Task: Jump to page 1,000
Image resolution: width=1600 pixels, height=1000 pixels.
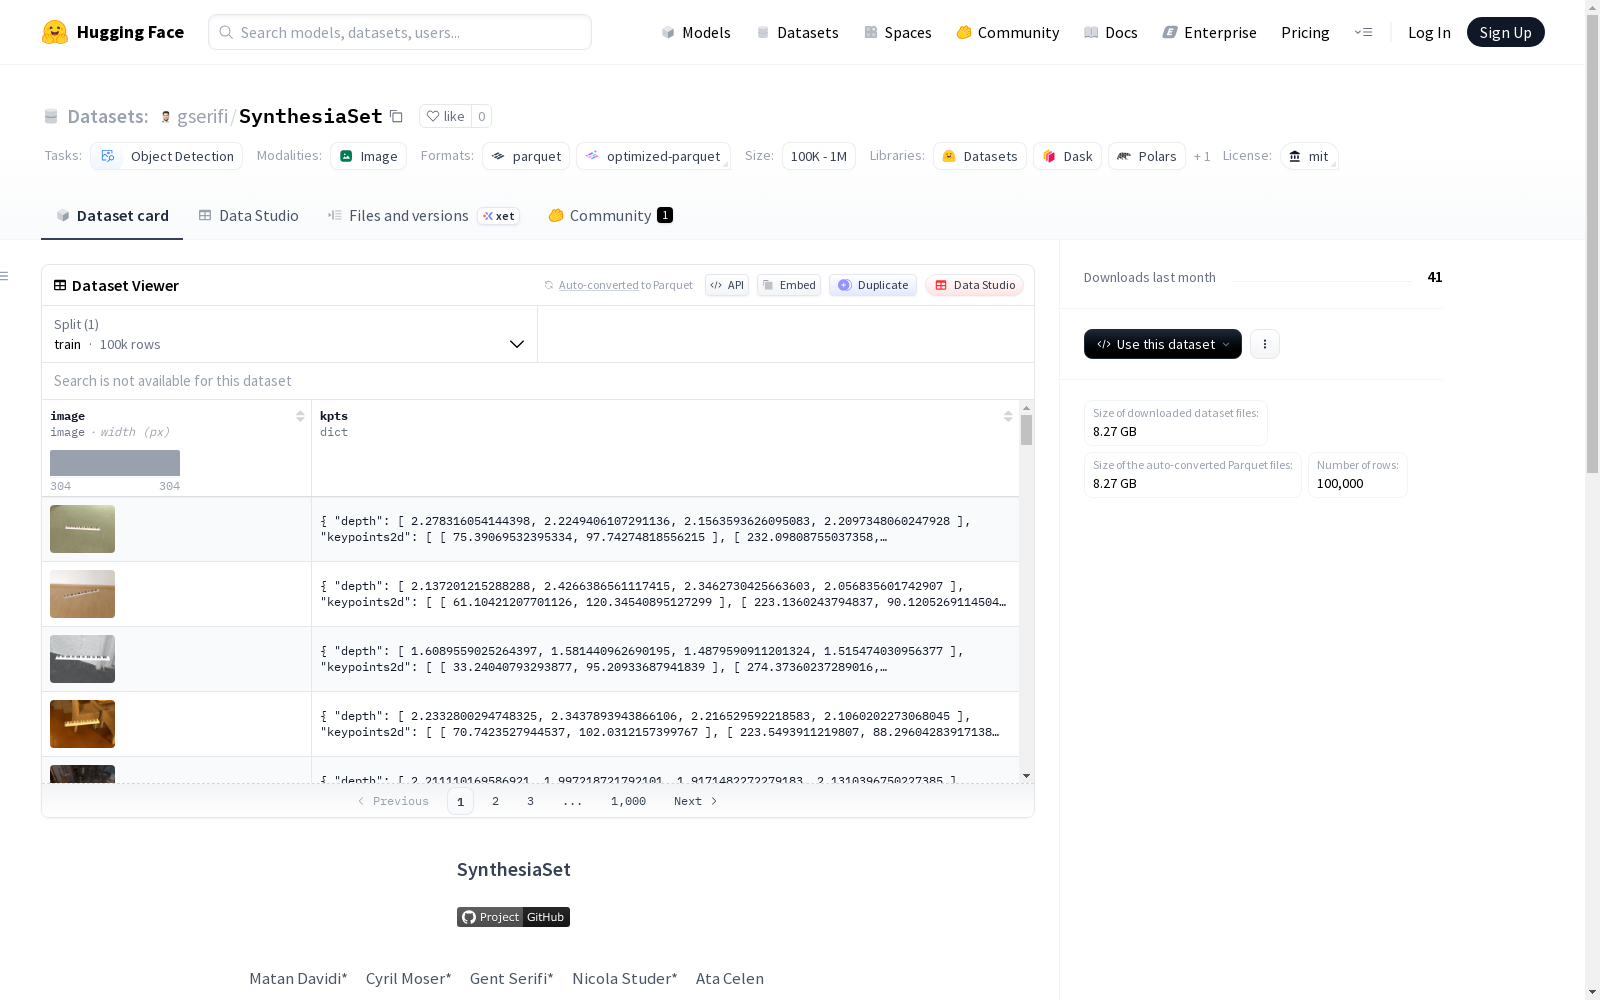Action: 628,801
